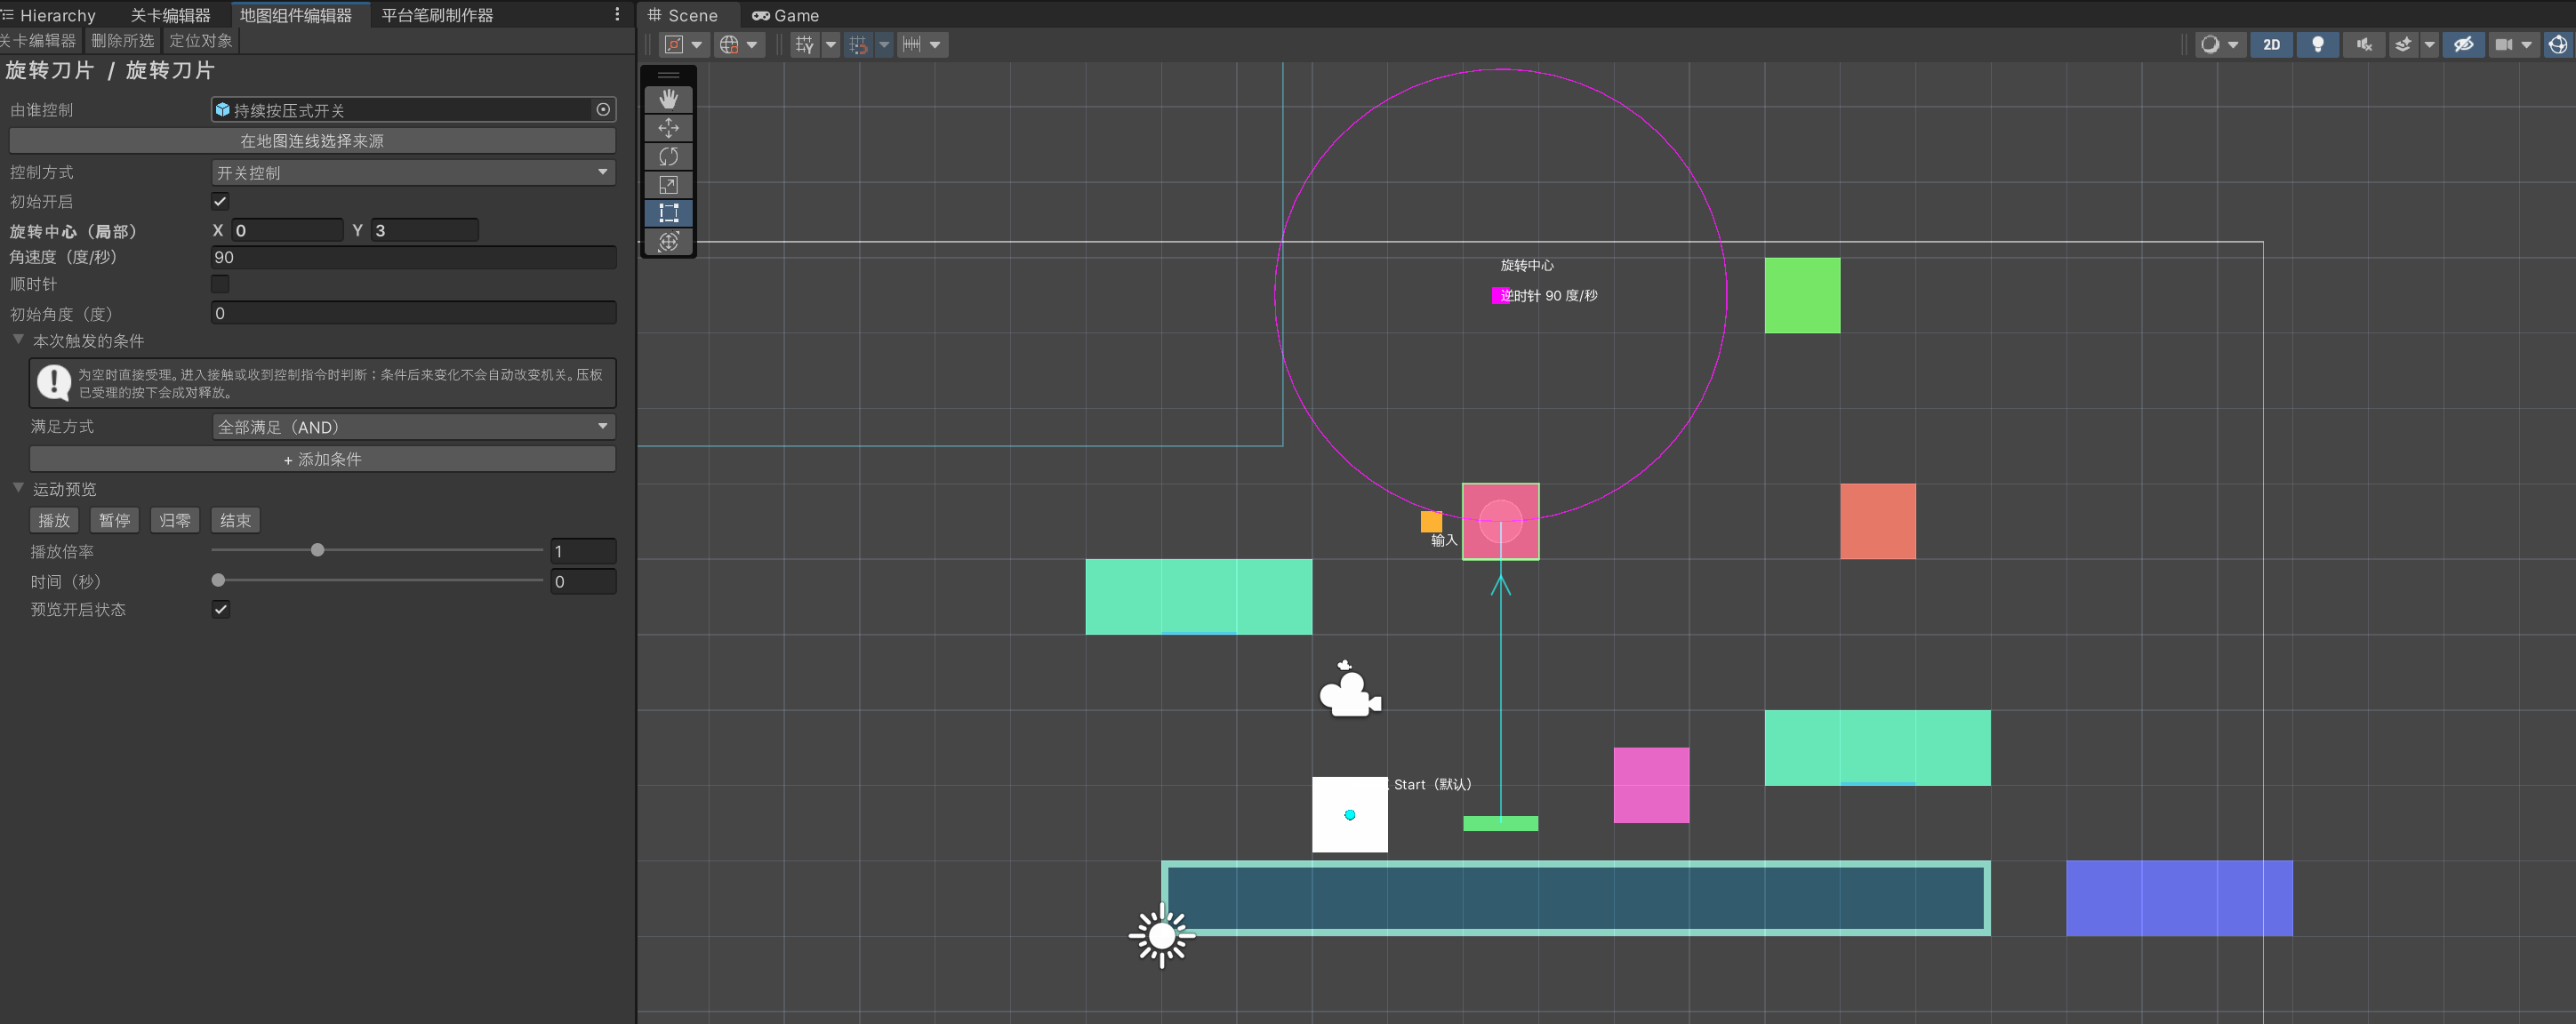
Task: Collapse the 运动预览 section
Action: pos(18,488)
